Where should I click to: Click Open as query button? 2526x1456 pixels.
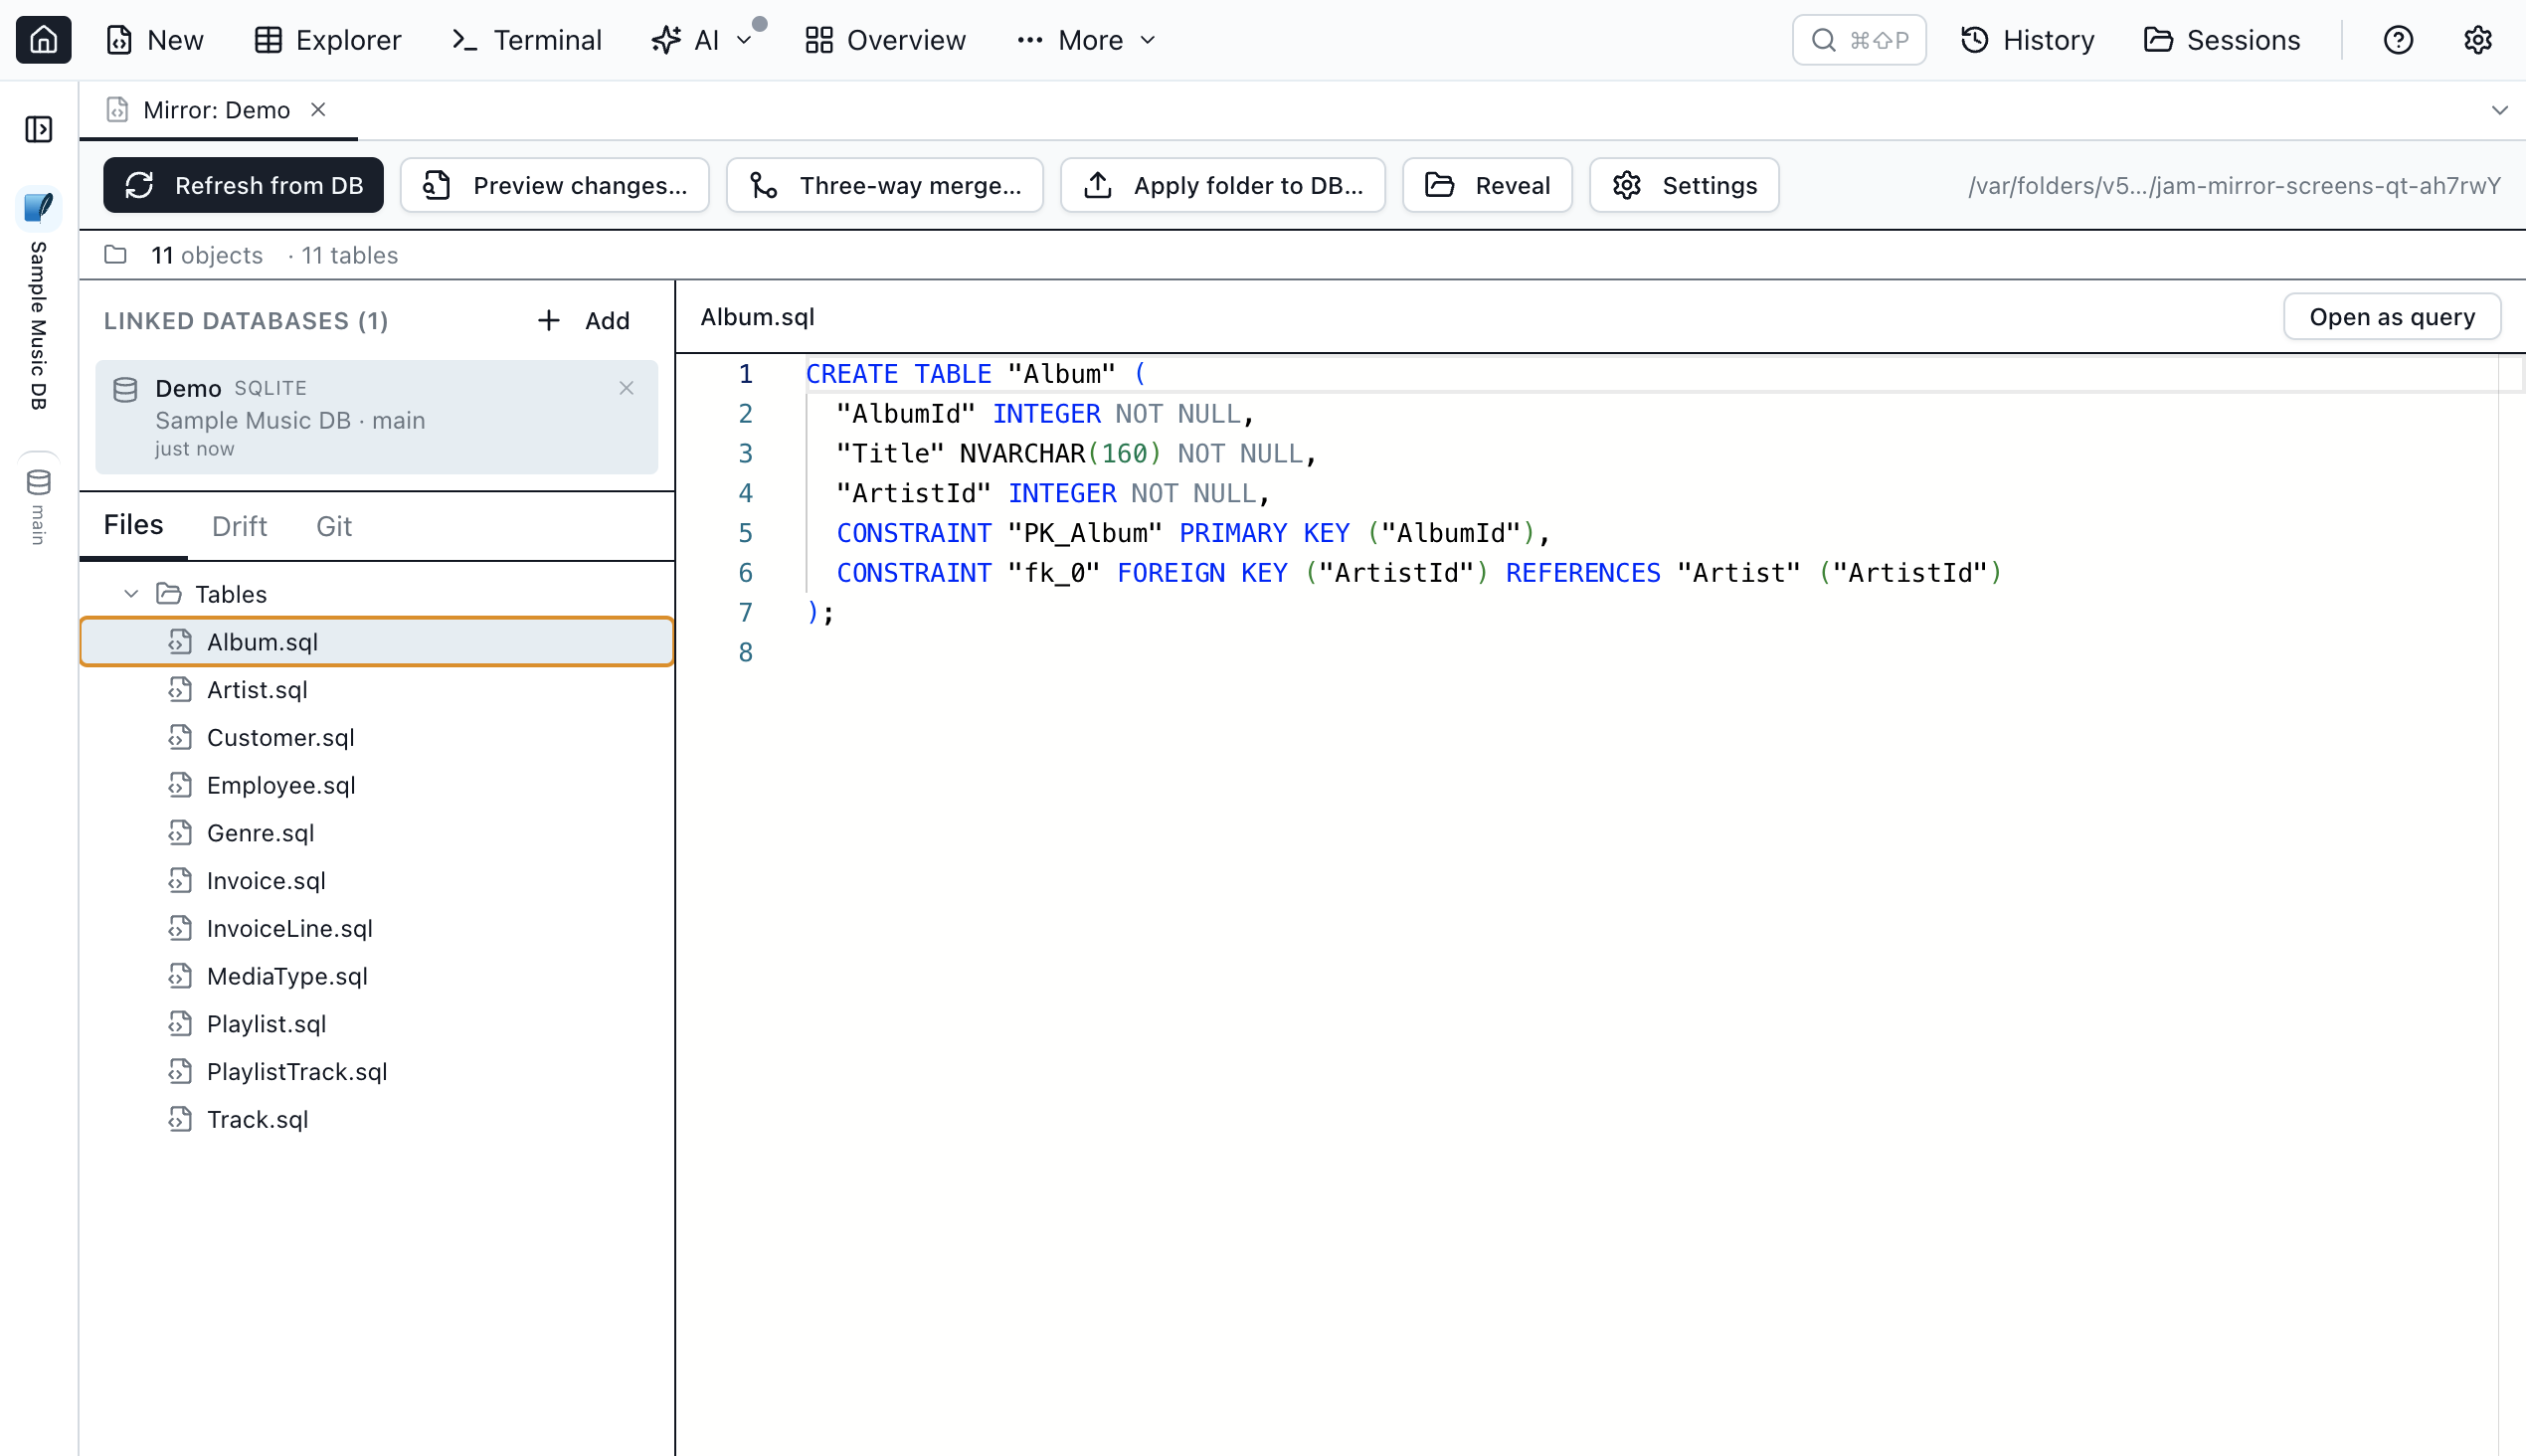[x=2392, y=317]
